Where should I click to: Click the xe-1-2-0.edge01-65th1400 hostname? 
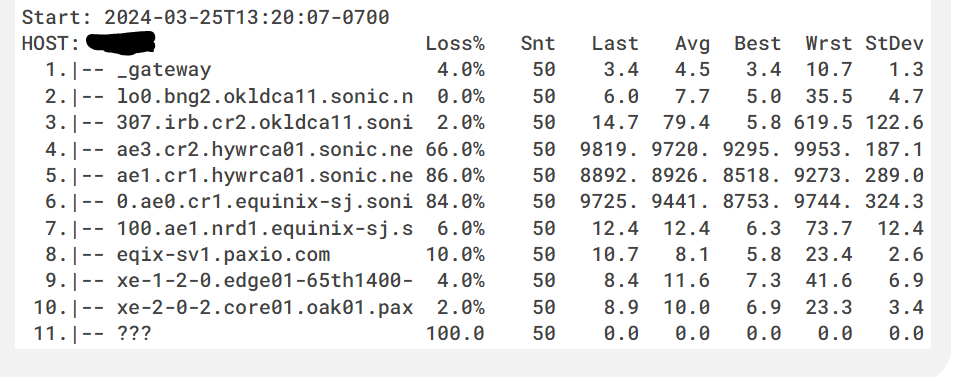pyautogui.click(x=265, y=281)
